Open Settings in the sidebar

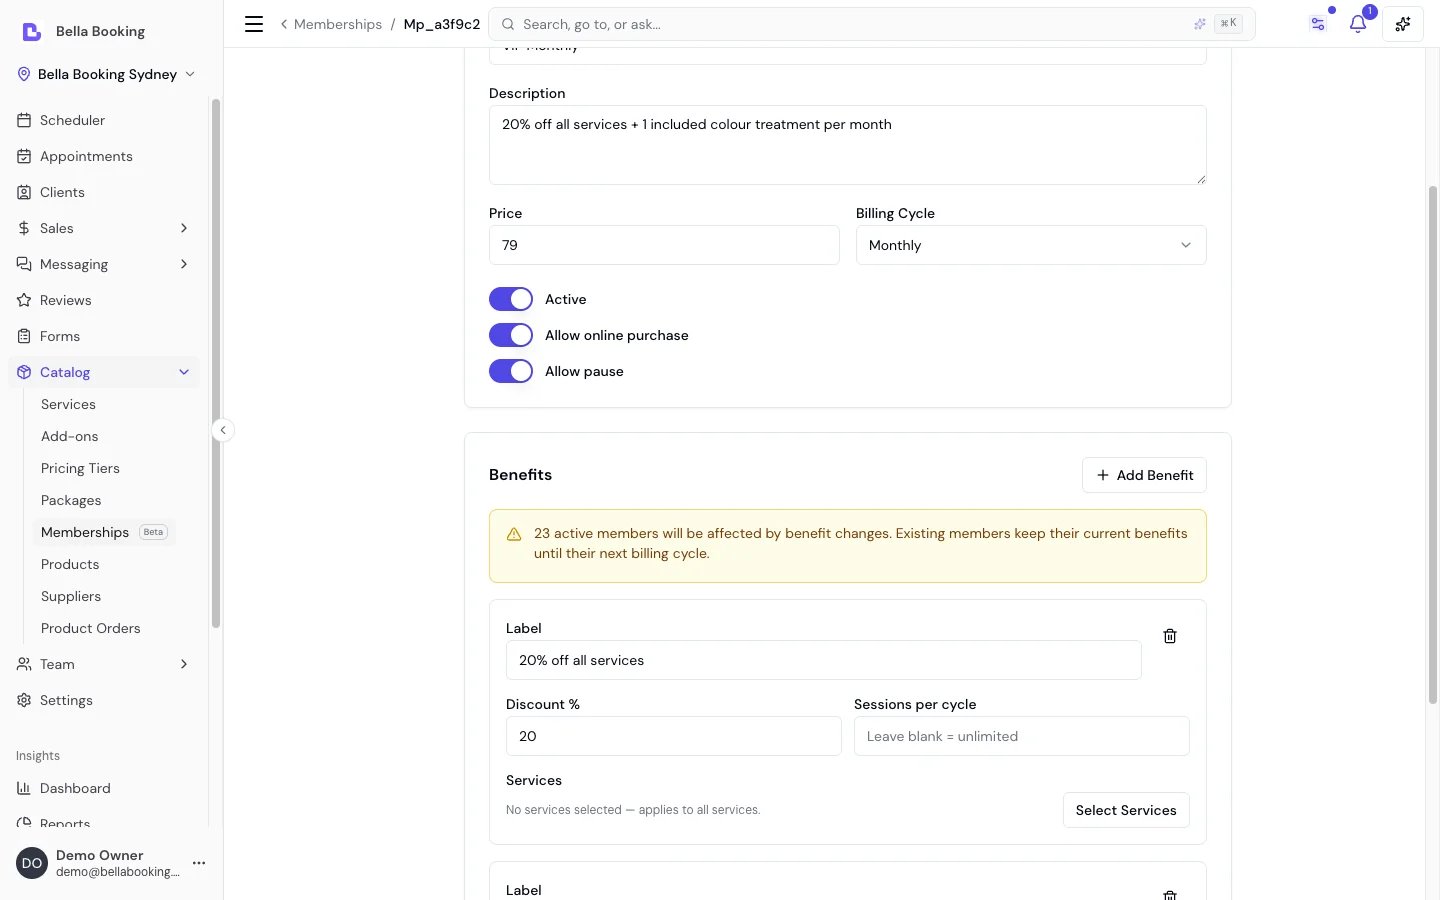click(66, 700)
